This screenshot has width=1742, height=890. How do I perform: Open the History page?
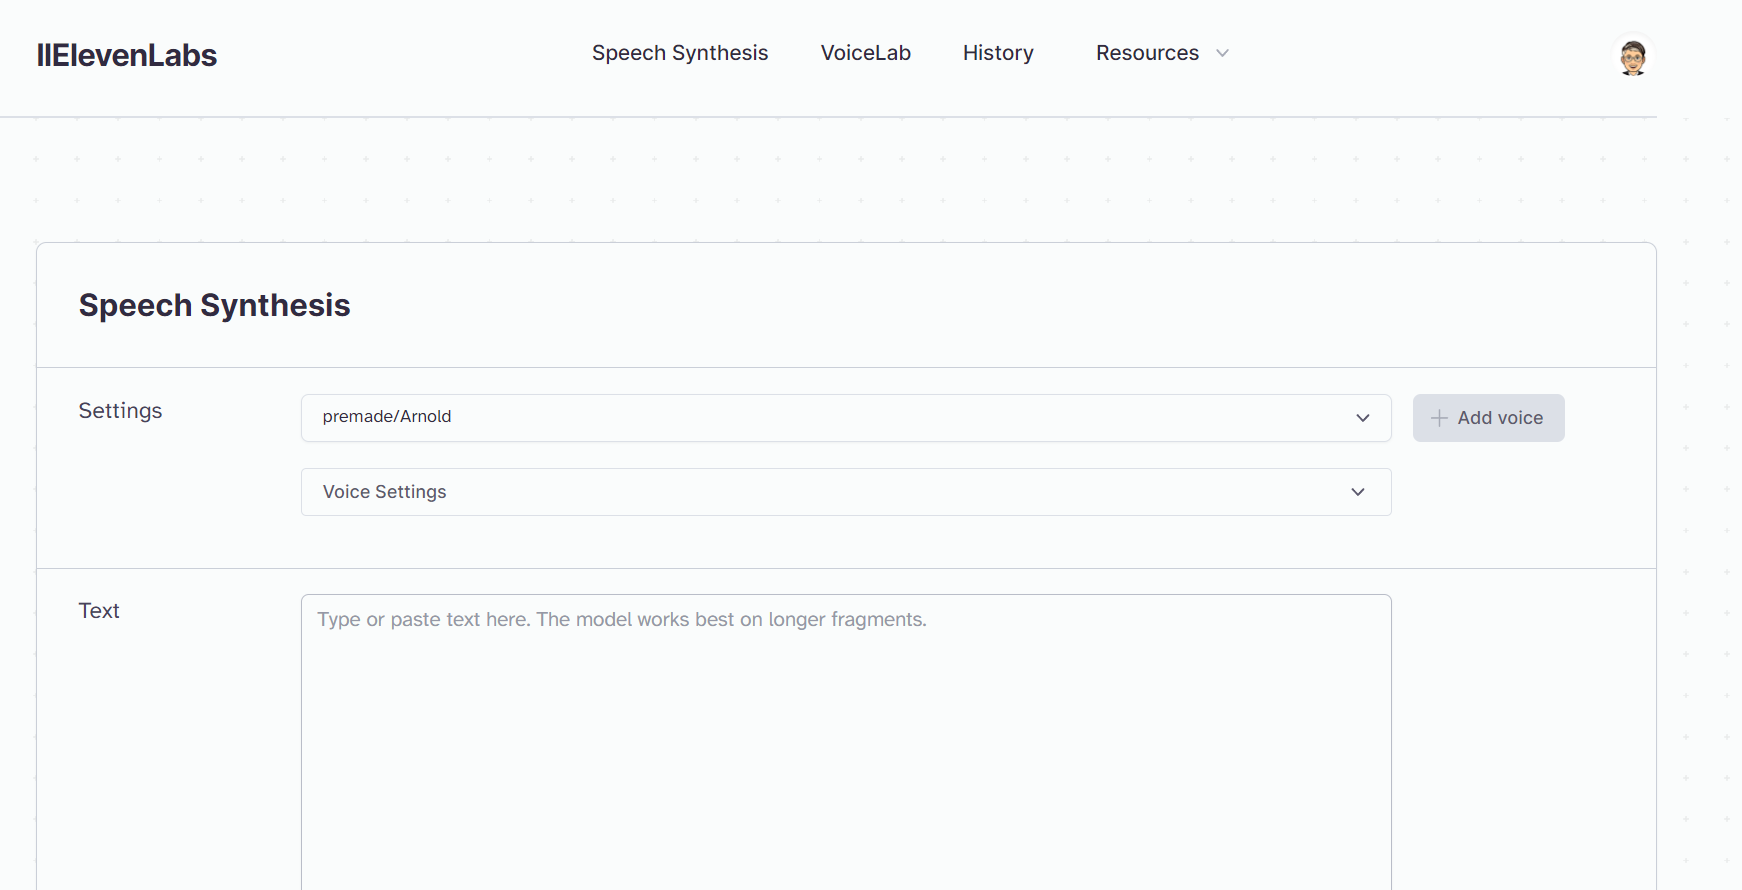click(998, 53)
